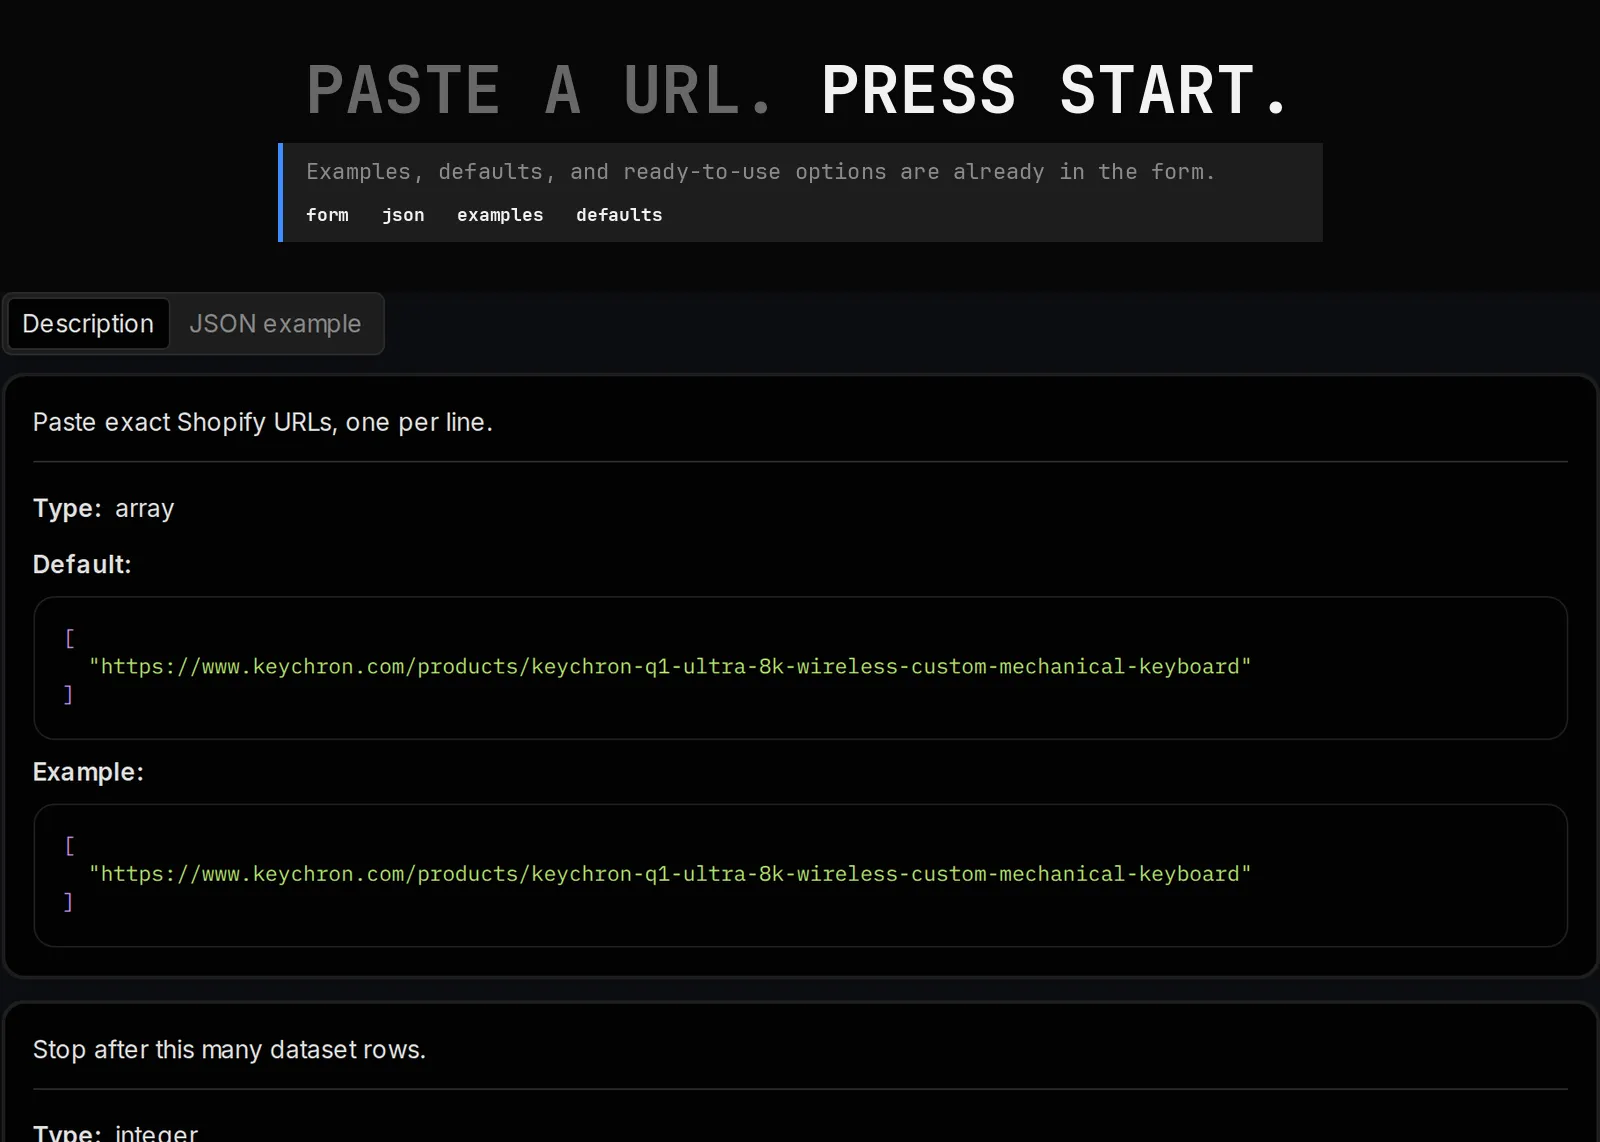Click 'Stop after this many dataset rows.' text
The height and width of the screenshot is (1142, 1600).
click(x=230, y=1049)
